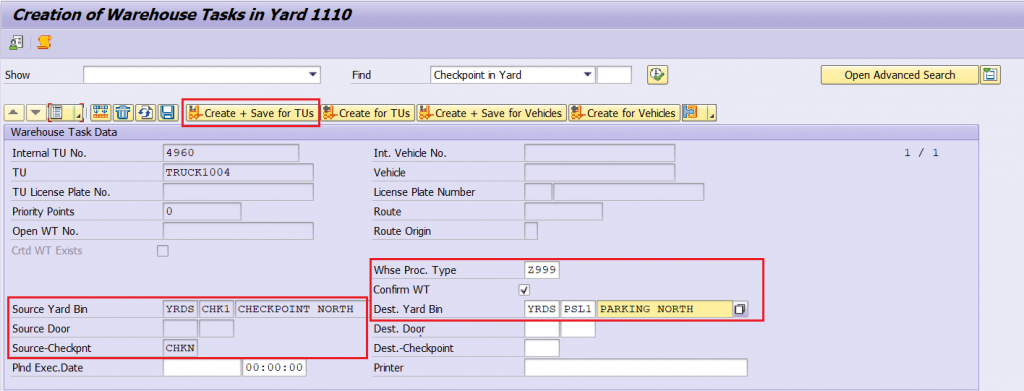Click the Dest.-Checkpoint input field

(542, 349)
